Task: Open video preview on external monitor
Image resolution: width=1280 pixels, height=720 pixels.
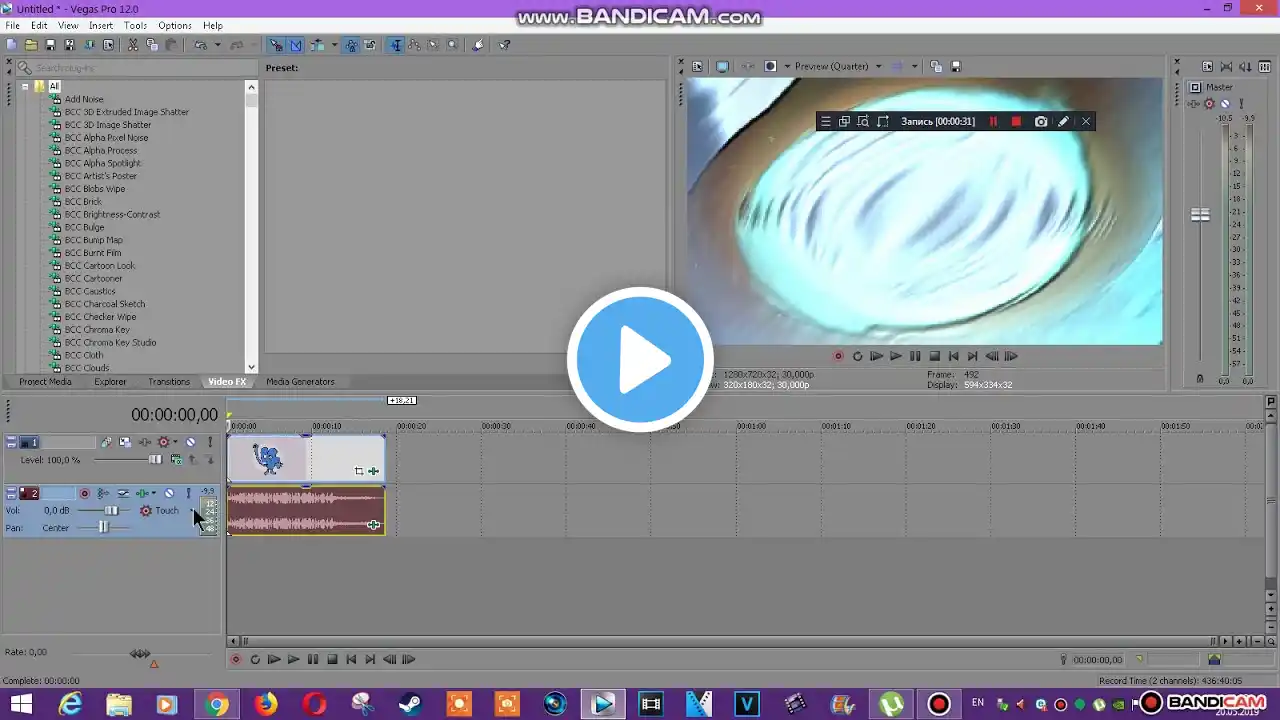Action: coord(722,67)
